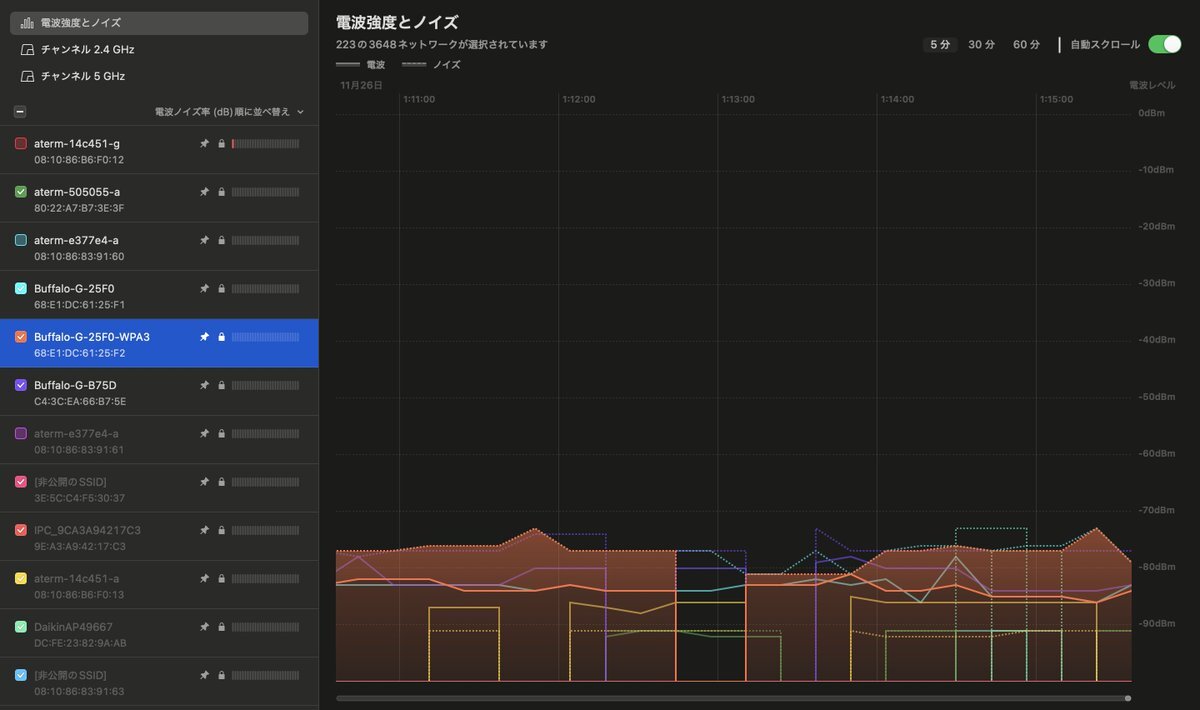Uncheck the aterm-505055-a network checkbox
Image resolution: width=1200 pixels, height=710 pixels.
coord(21,192)
